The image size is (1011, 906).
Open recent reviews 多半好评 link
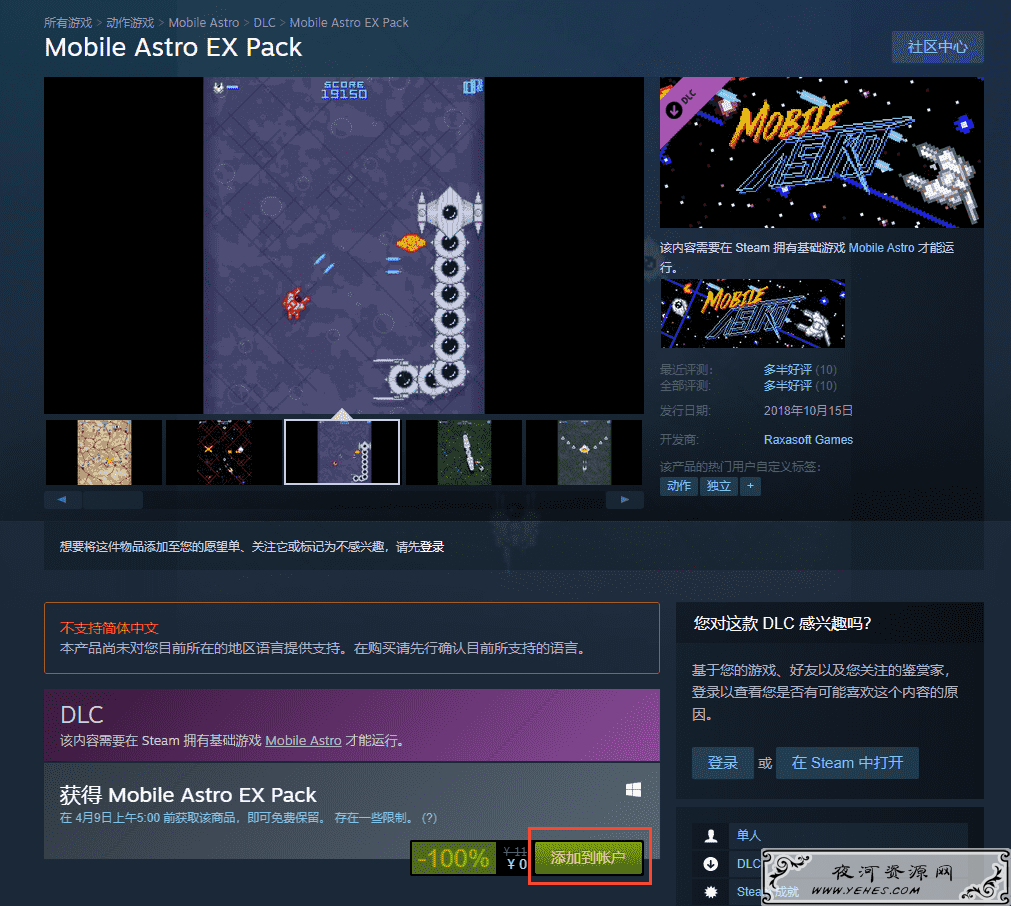(787, 369)
